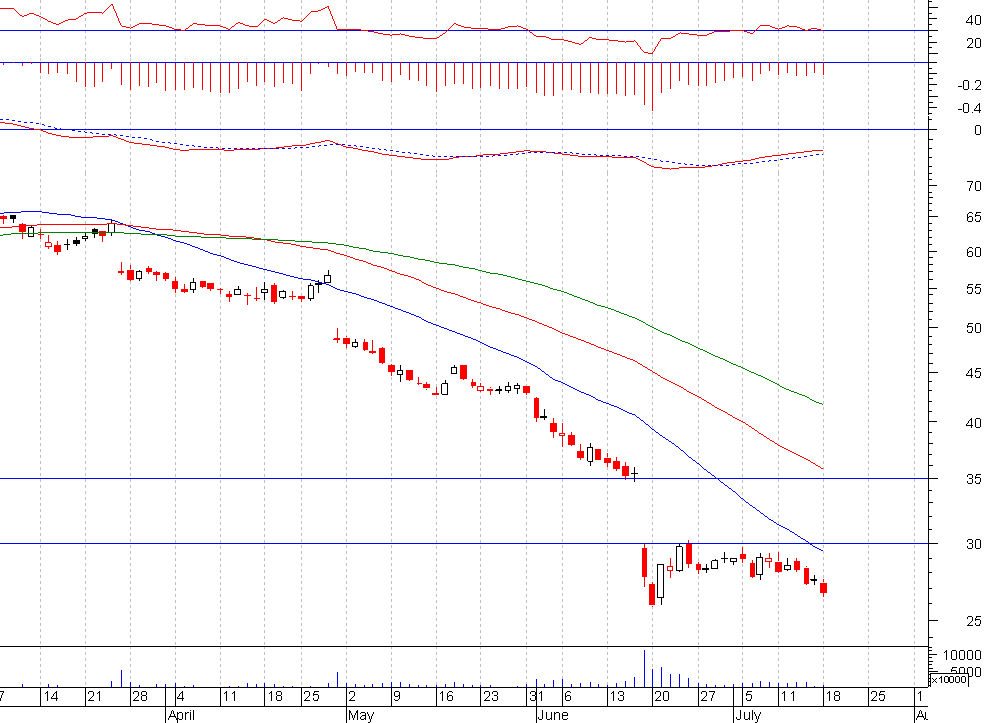This screenshot has height=723, width=985.
Task: Select price axis label 30
Action: pyautogui.click(x=974, y=544)
